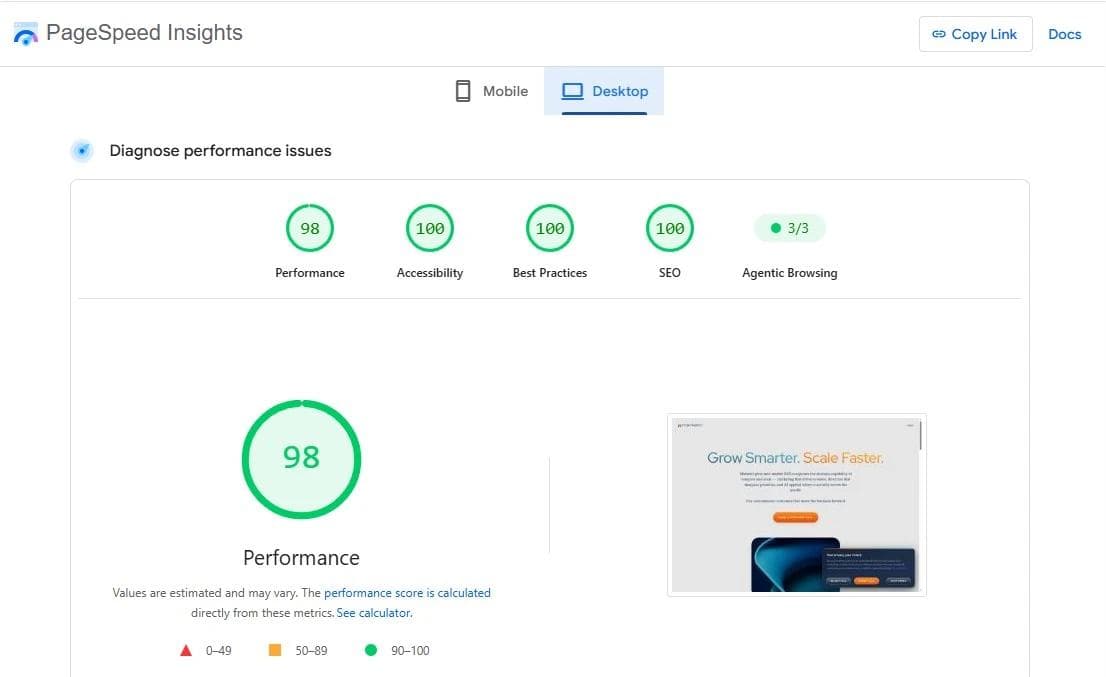
Task: Click the link chain icon in Copy Link
Action: [x=939, y=34]
